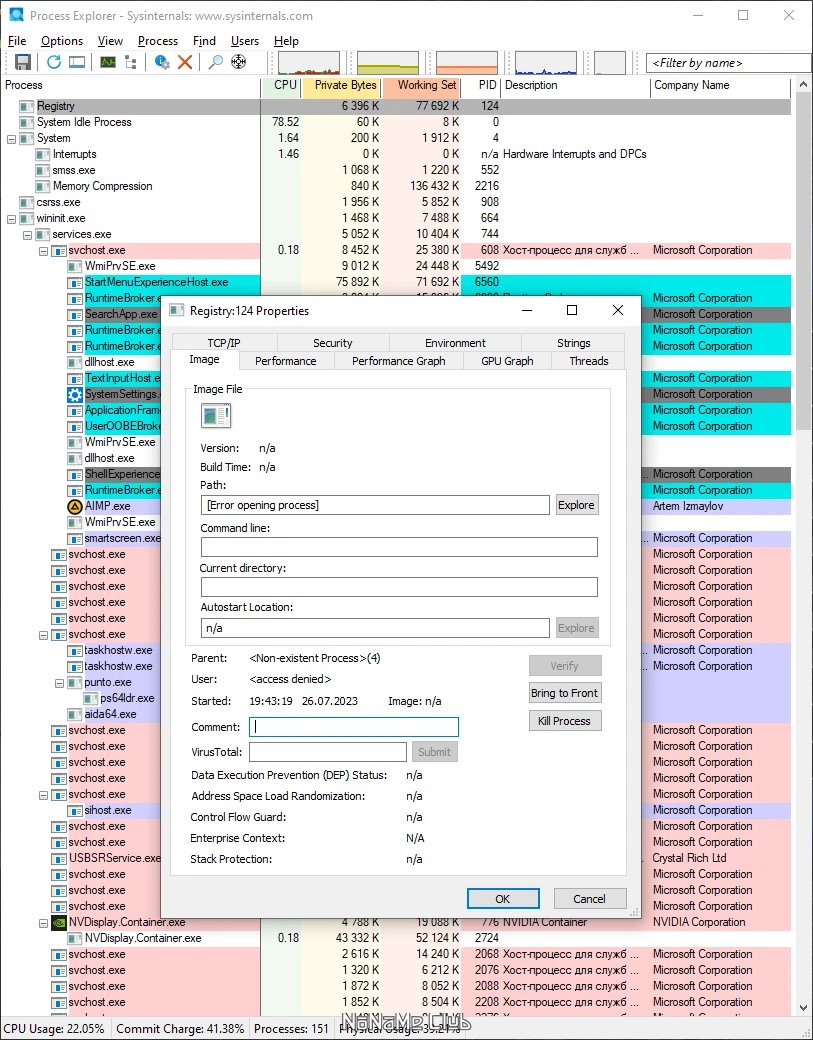Image resolution: width=813 pixels, height=1040 pixels.
Task: Toggle the process tree view icon
Action: tap(131, 62)
